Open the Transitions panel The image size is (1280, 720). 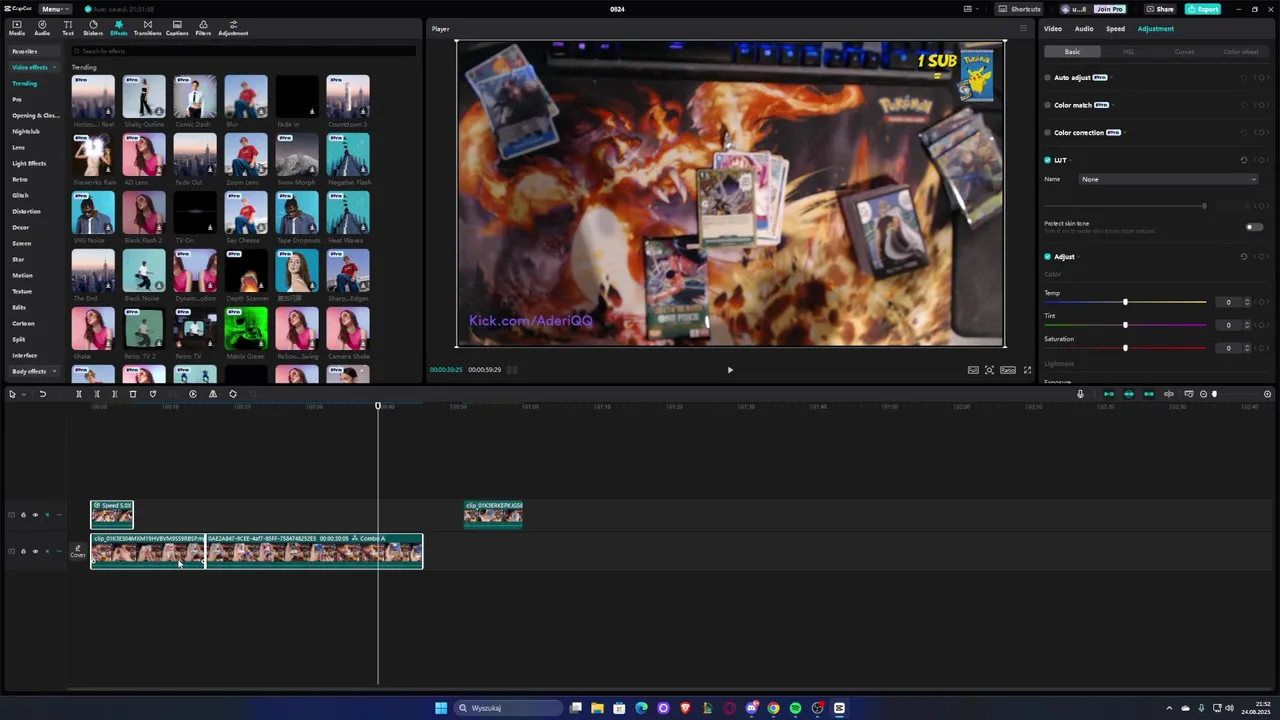click(x=148, y=28)
